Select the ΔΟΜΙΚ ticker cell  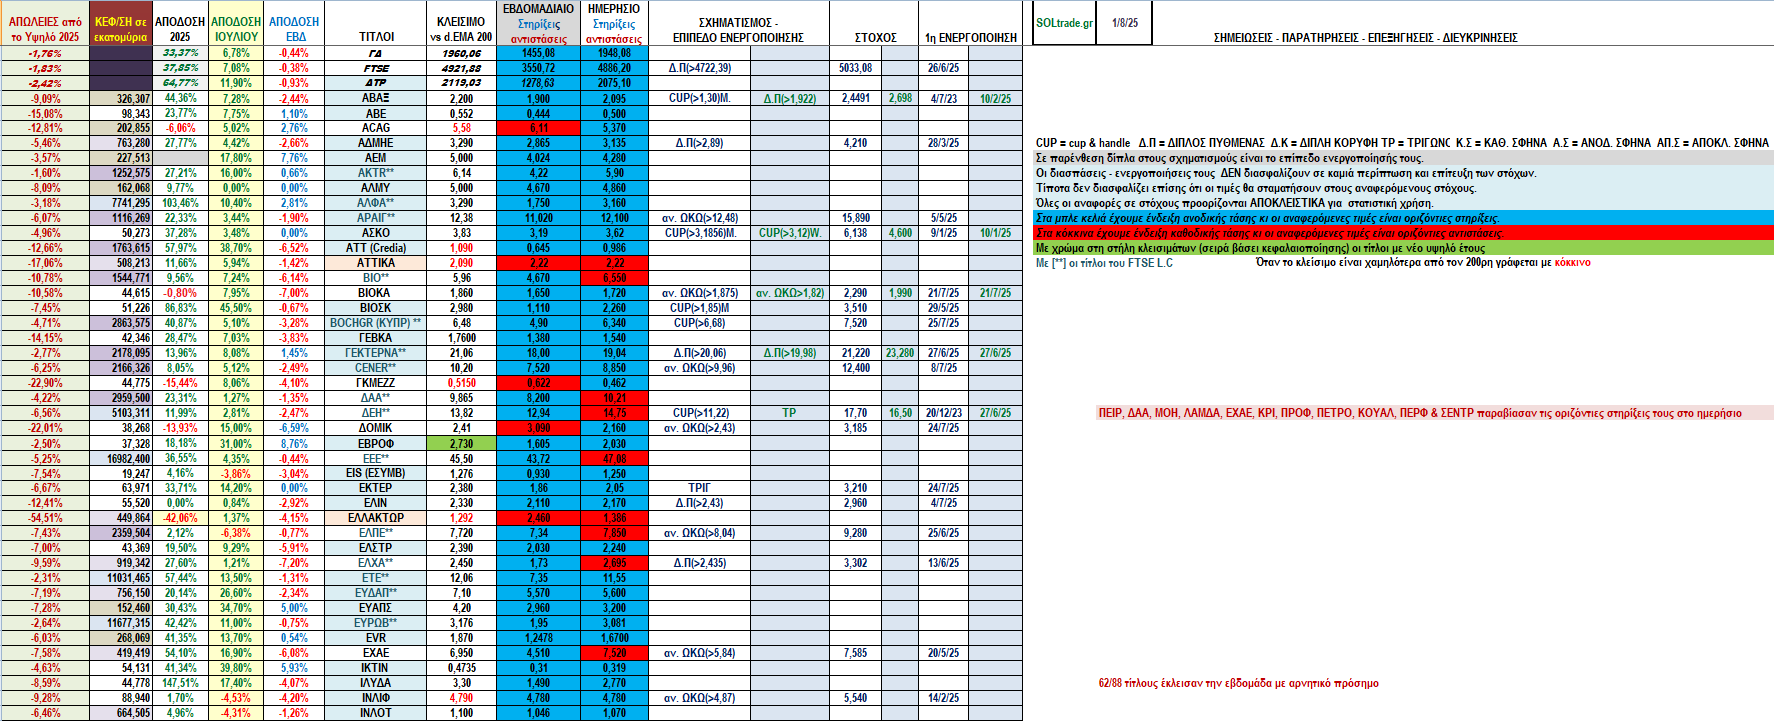(x=376, y=428)
